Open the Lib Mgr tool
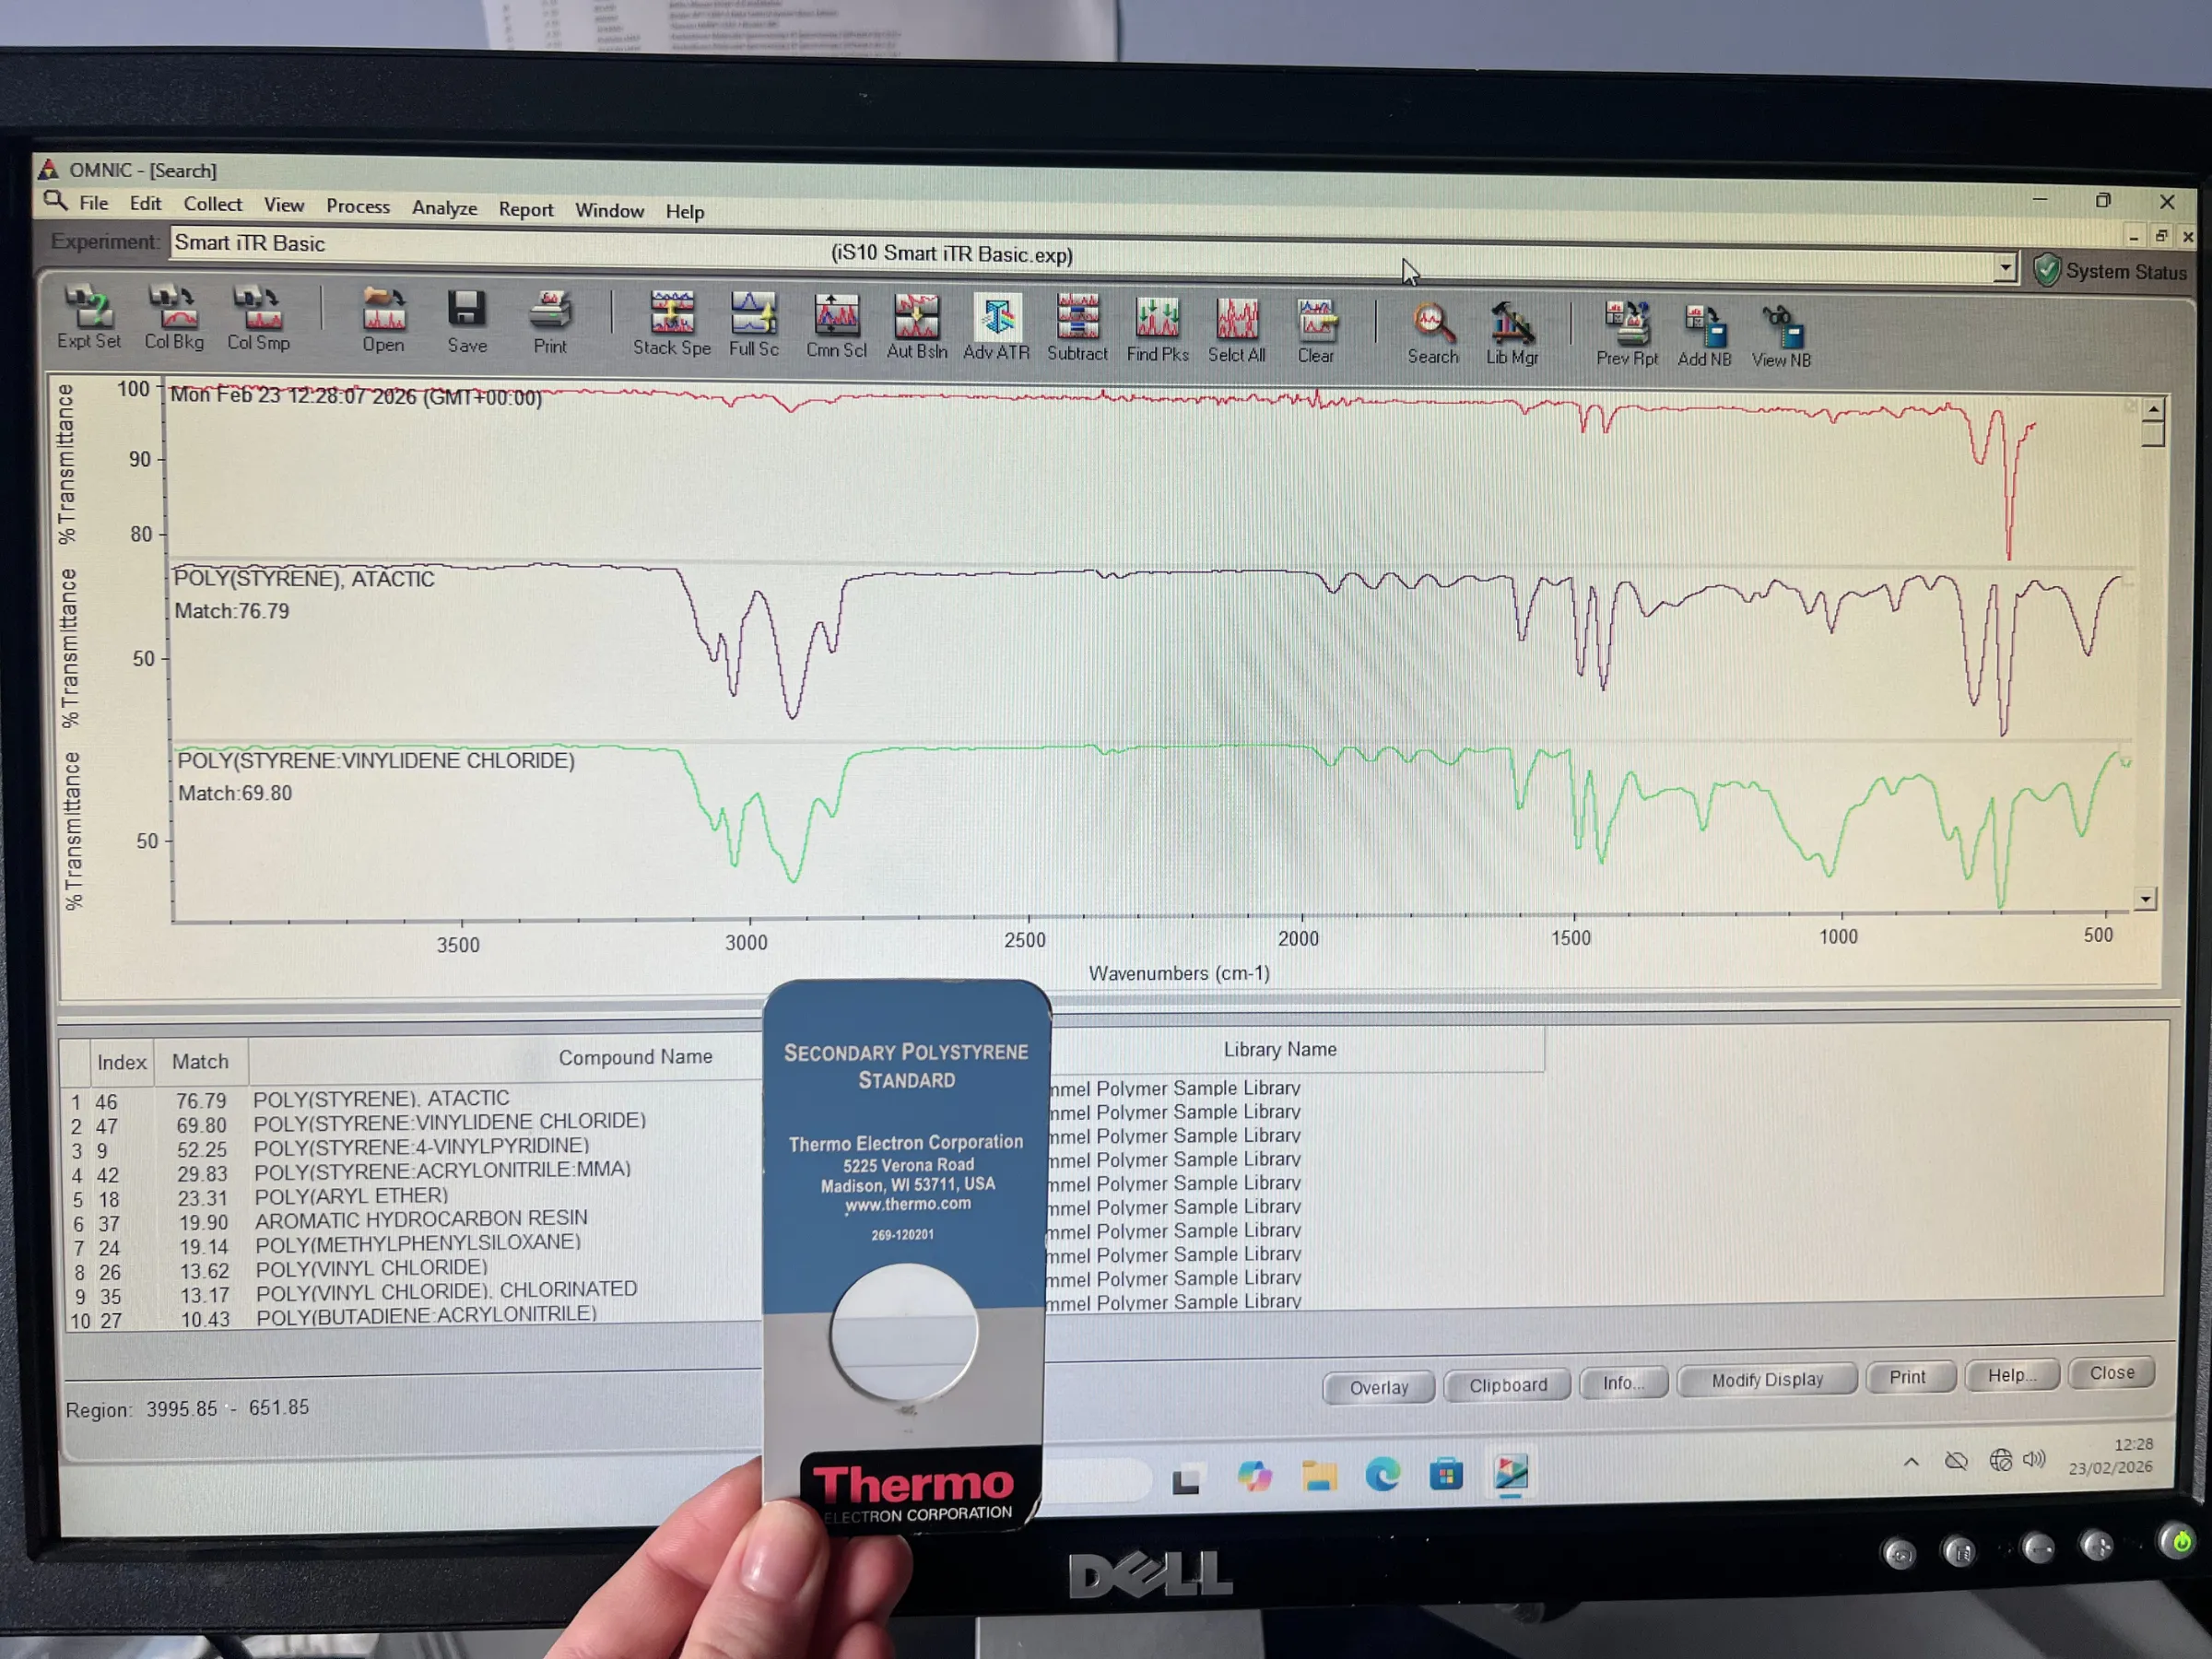 [1511, 335]
